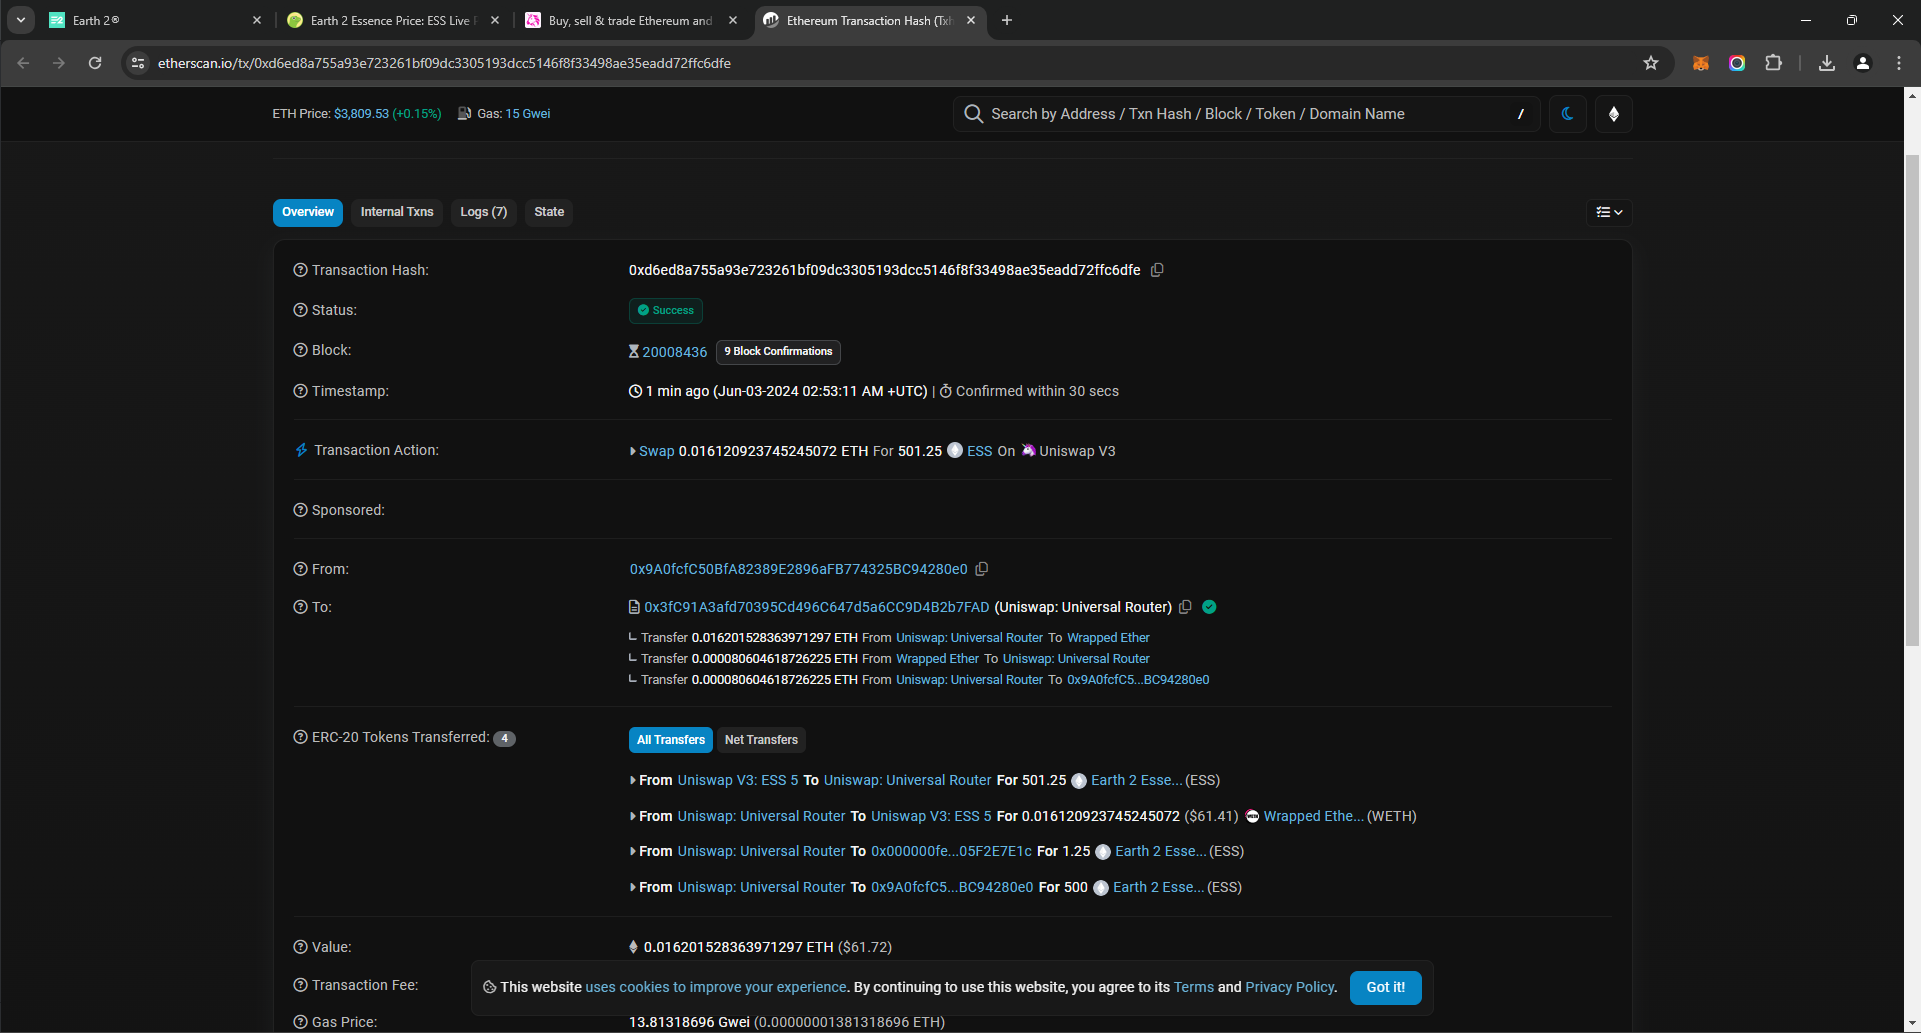Open block 20008436 link
This screenshot has height=1033, width=1921.
click(674, 352)
